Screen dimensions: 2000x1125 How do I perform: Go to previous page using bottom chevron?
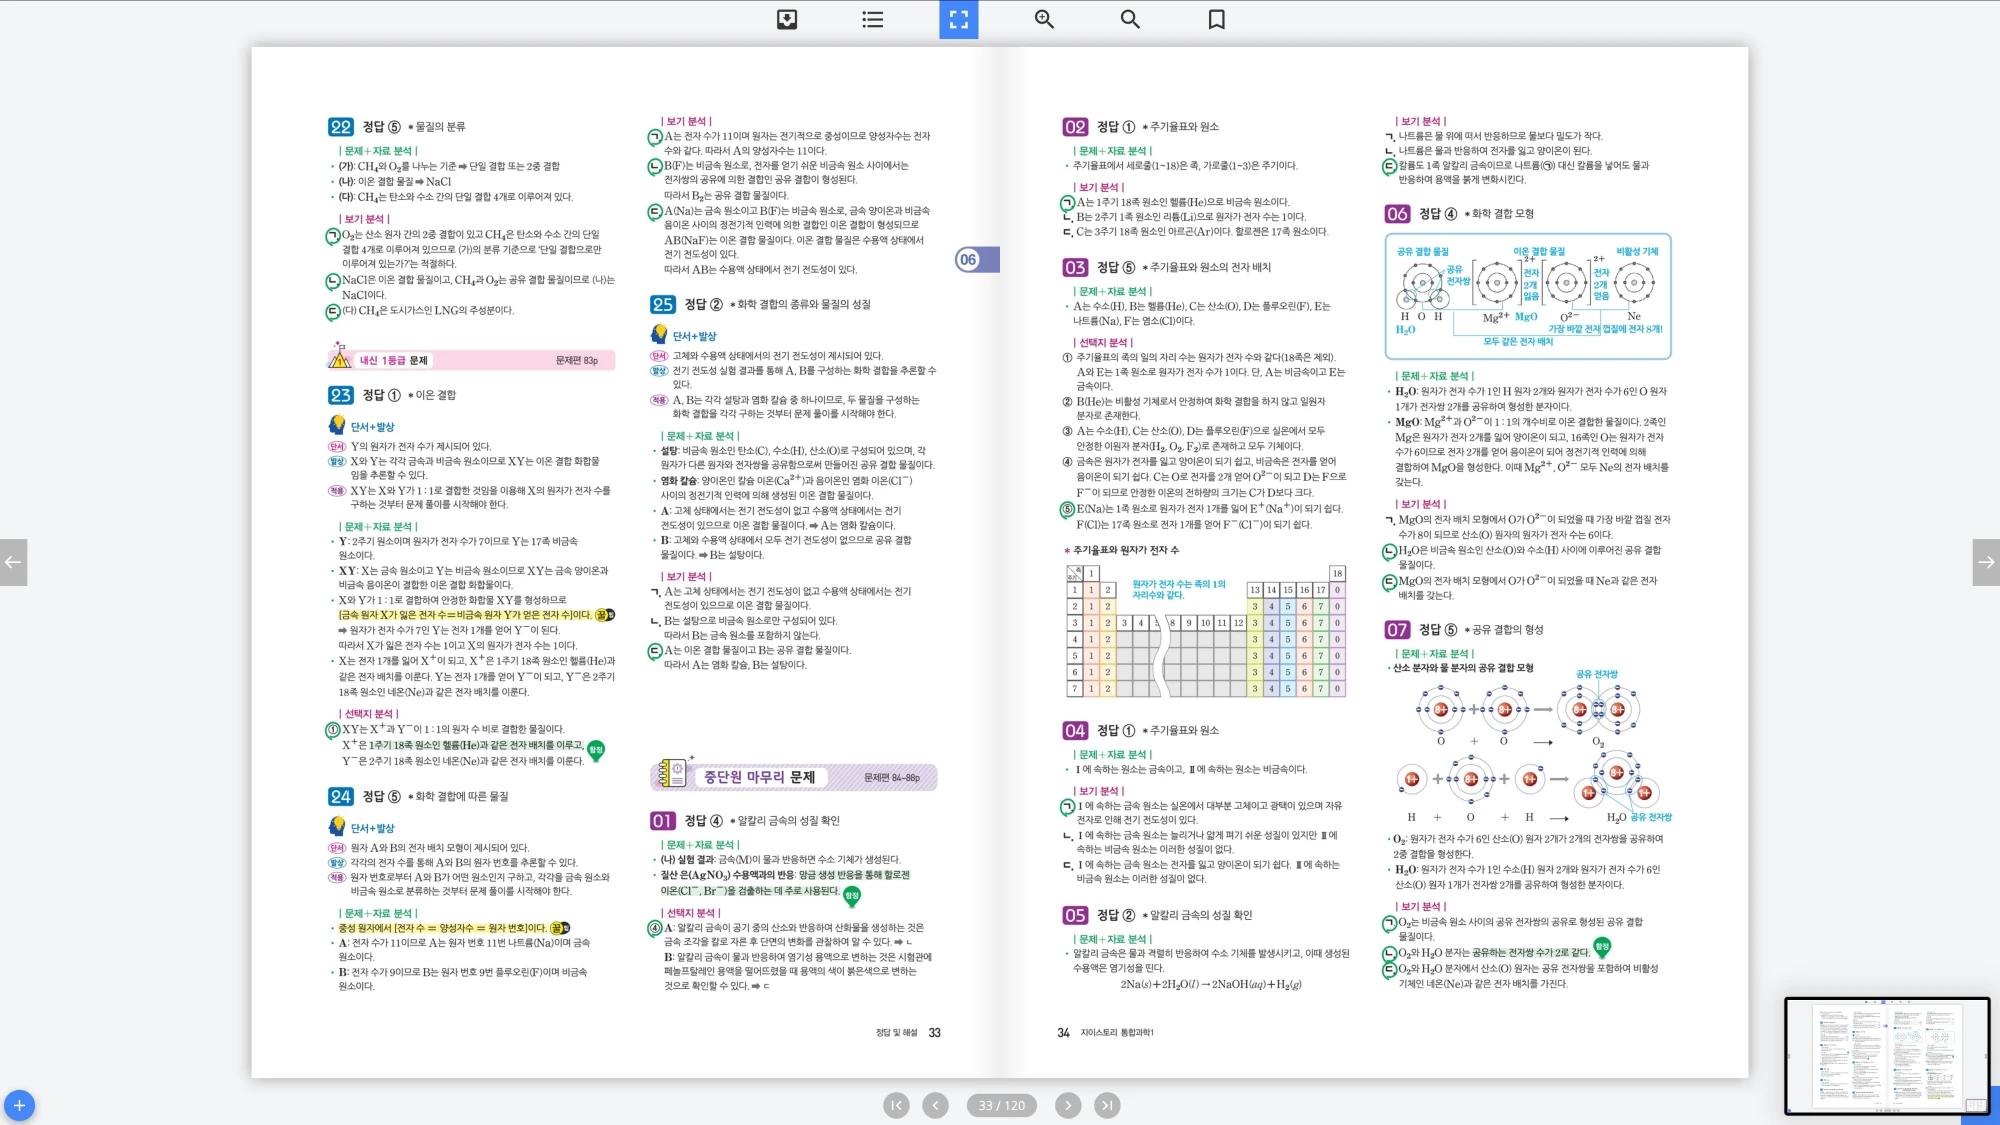[935, 1105]
